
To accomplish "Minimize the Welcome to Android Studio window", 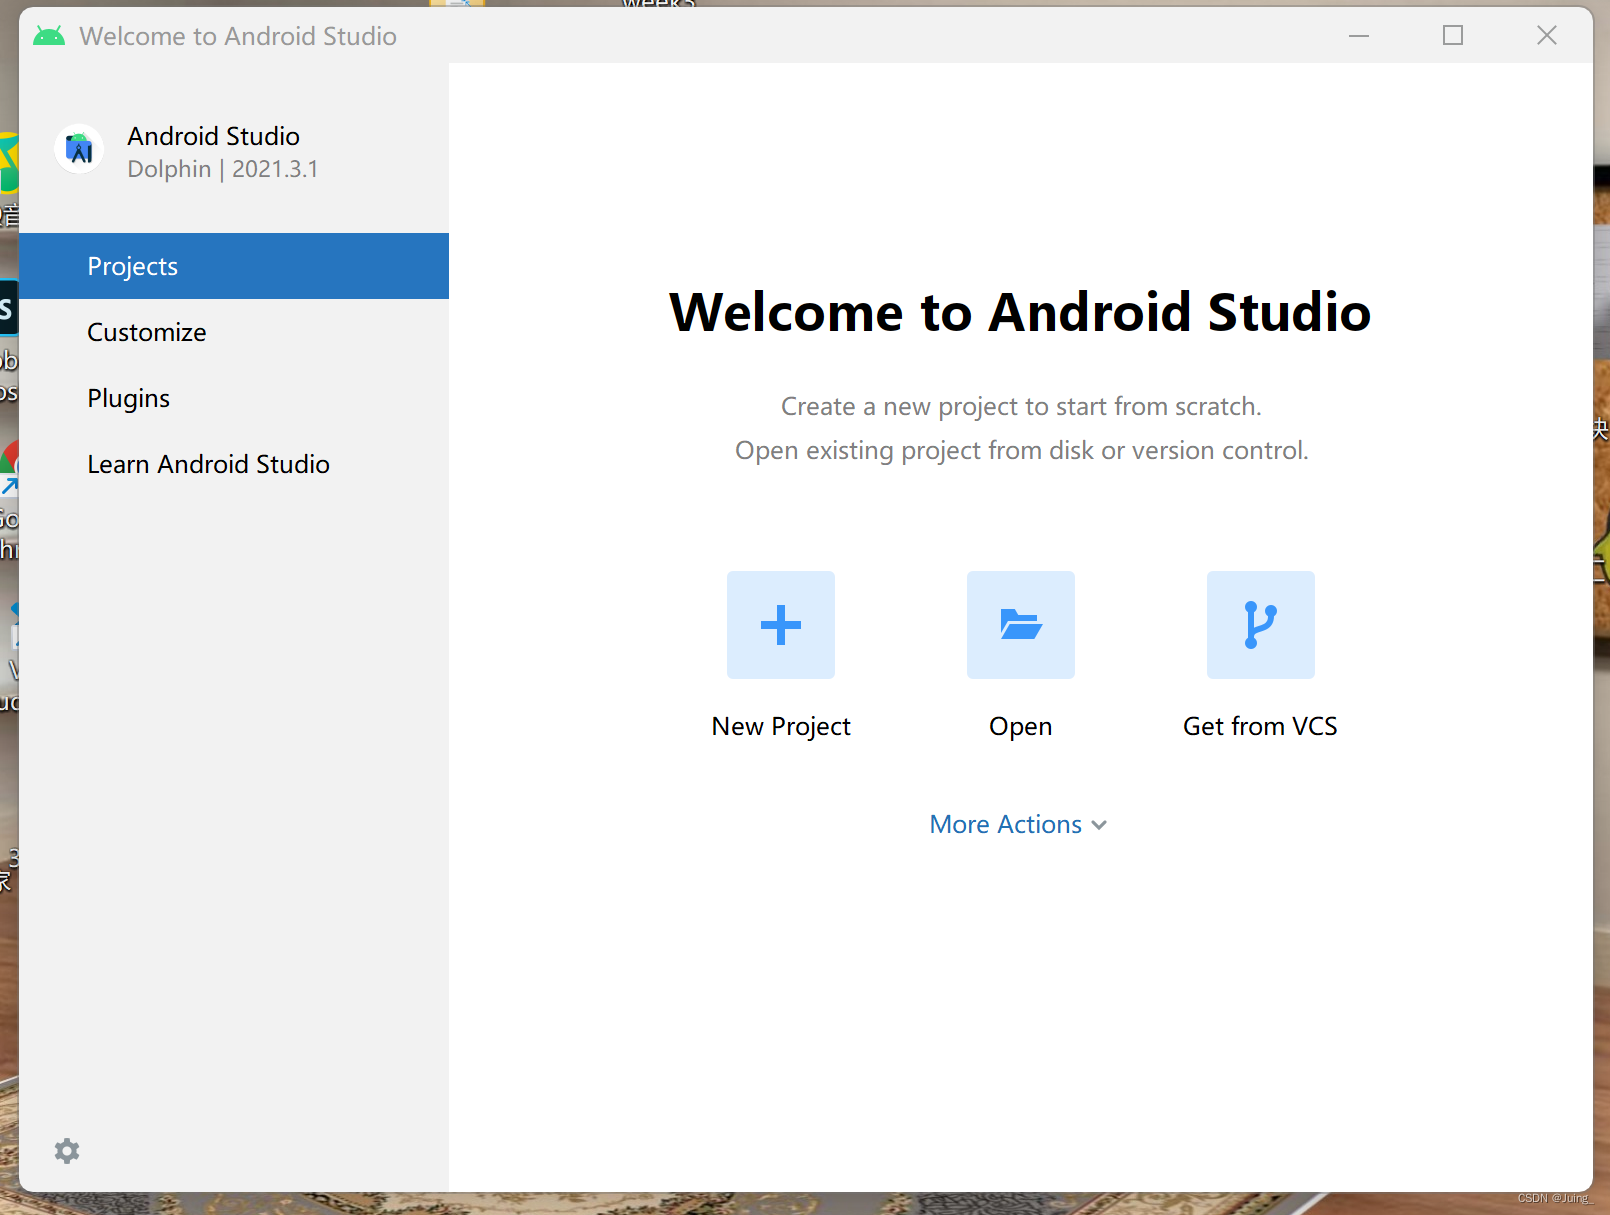I will [x=1359, y=36].
